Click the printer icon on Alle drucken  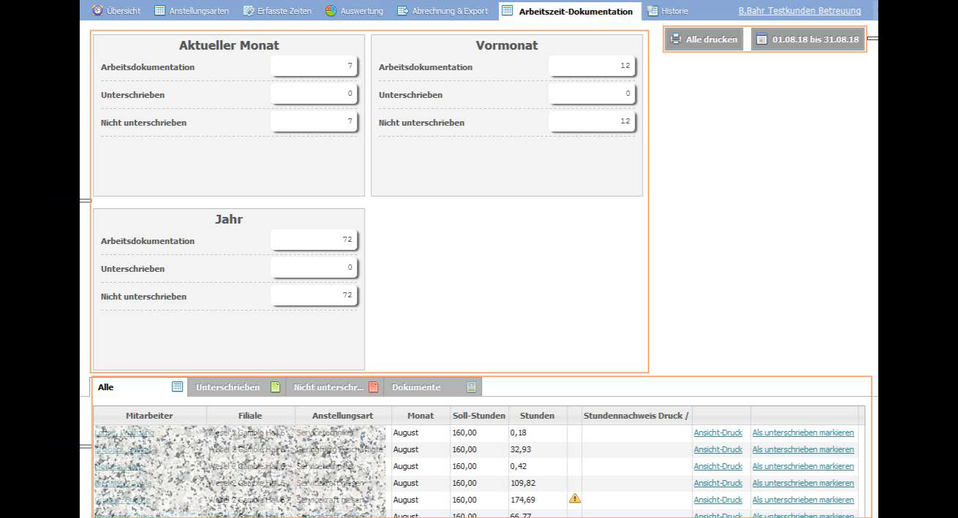point(675,39)
